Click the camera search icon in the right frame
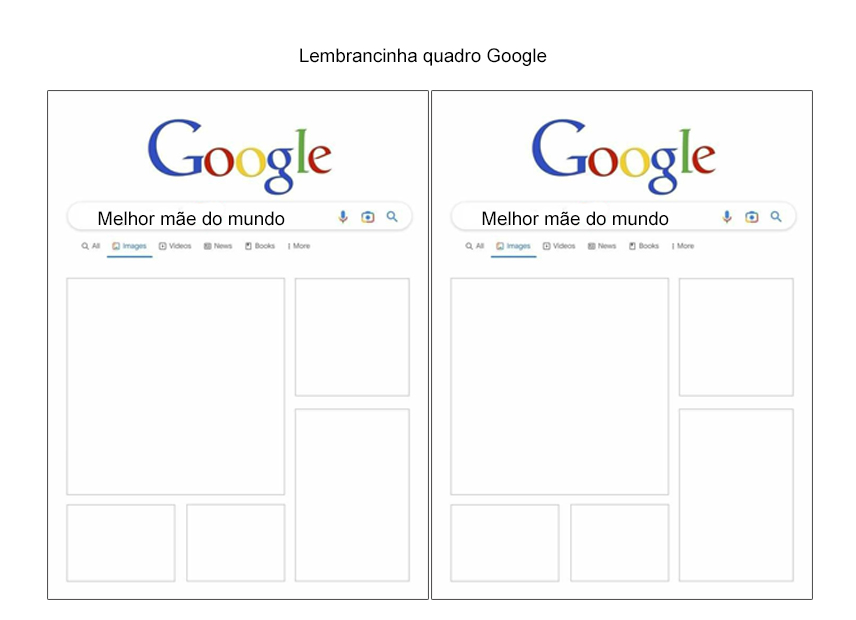This screenshot has height=620, width=856. [x=751, y=217]
